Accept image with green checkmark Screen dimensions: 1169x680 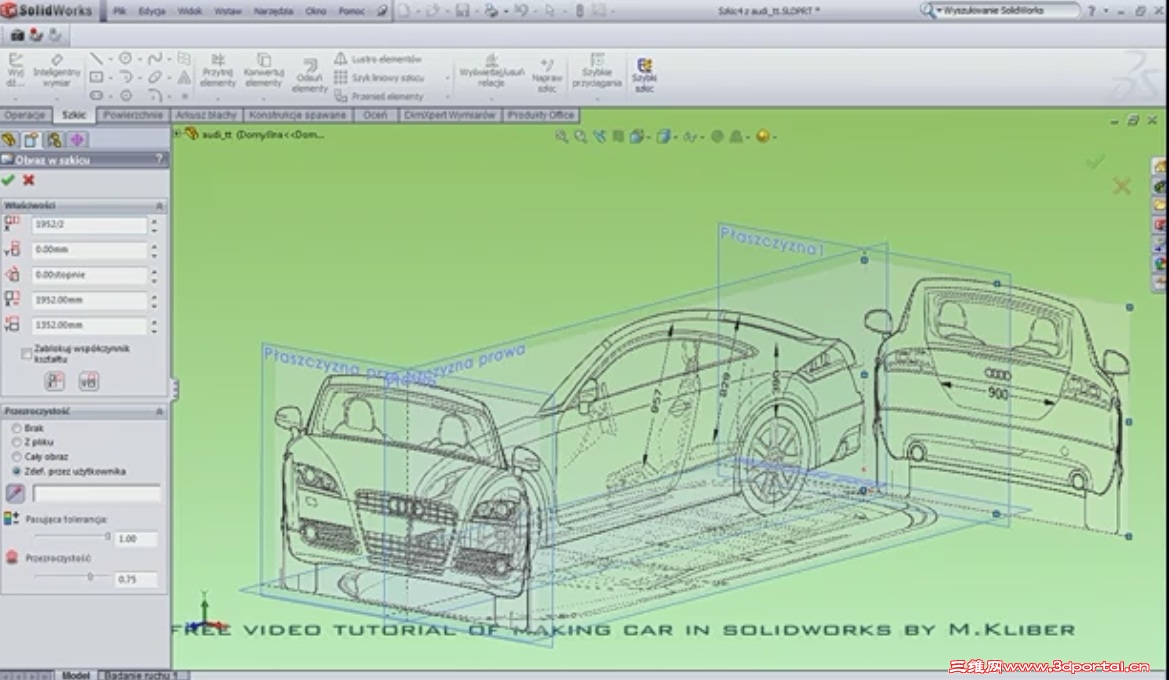click(8, 180)
